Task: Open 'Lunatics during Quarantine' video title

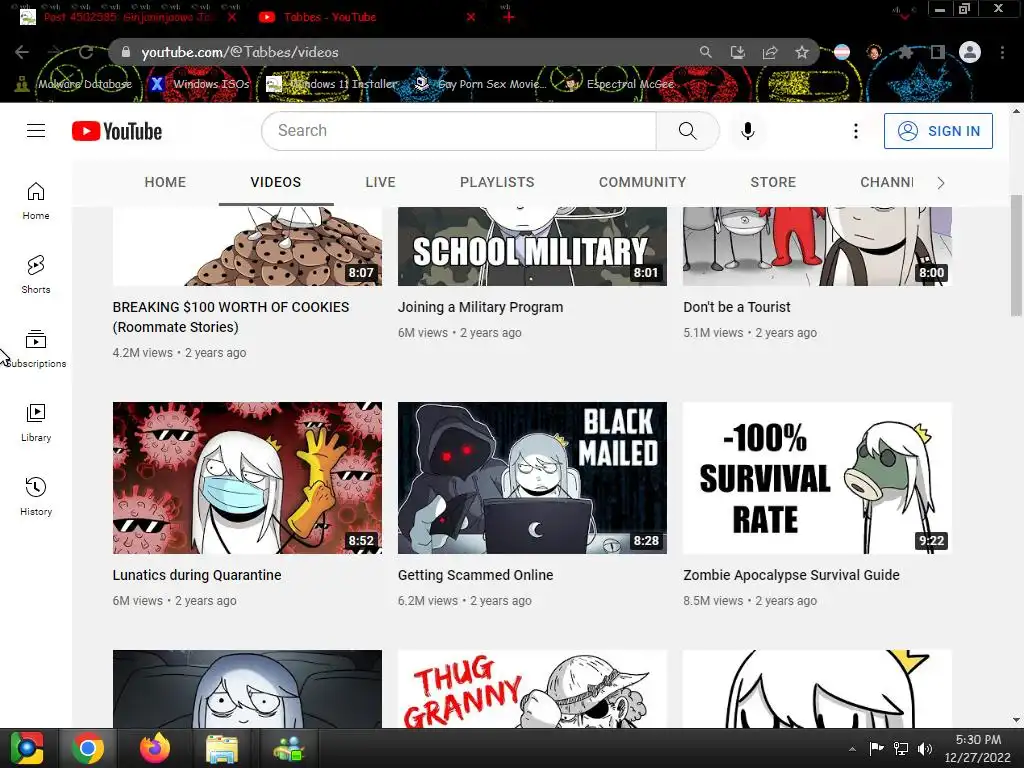Action: pyautogui.click(x=197, y=575)
